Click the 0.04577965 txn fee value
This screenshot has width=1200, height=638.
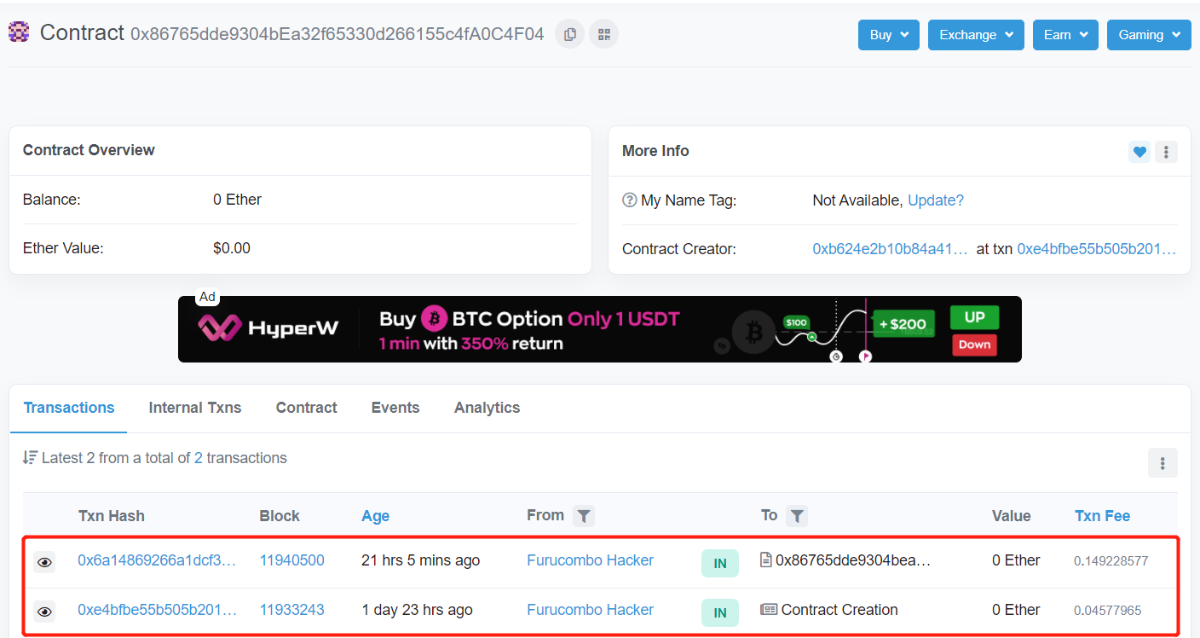[x=1108, y=610]
